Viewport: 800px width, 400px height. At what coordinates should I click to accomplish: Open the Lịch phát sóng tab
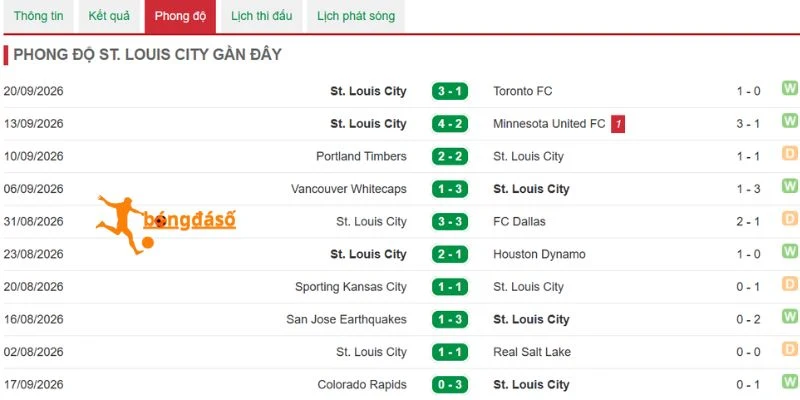pos(356,16)
